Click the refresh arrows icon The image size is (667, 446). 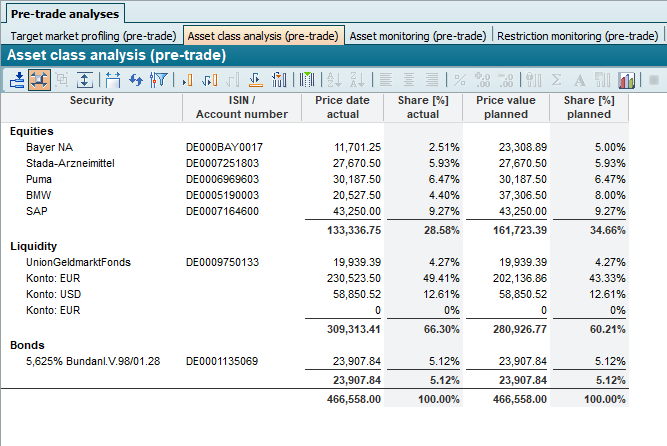coord(137,80)
